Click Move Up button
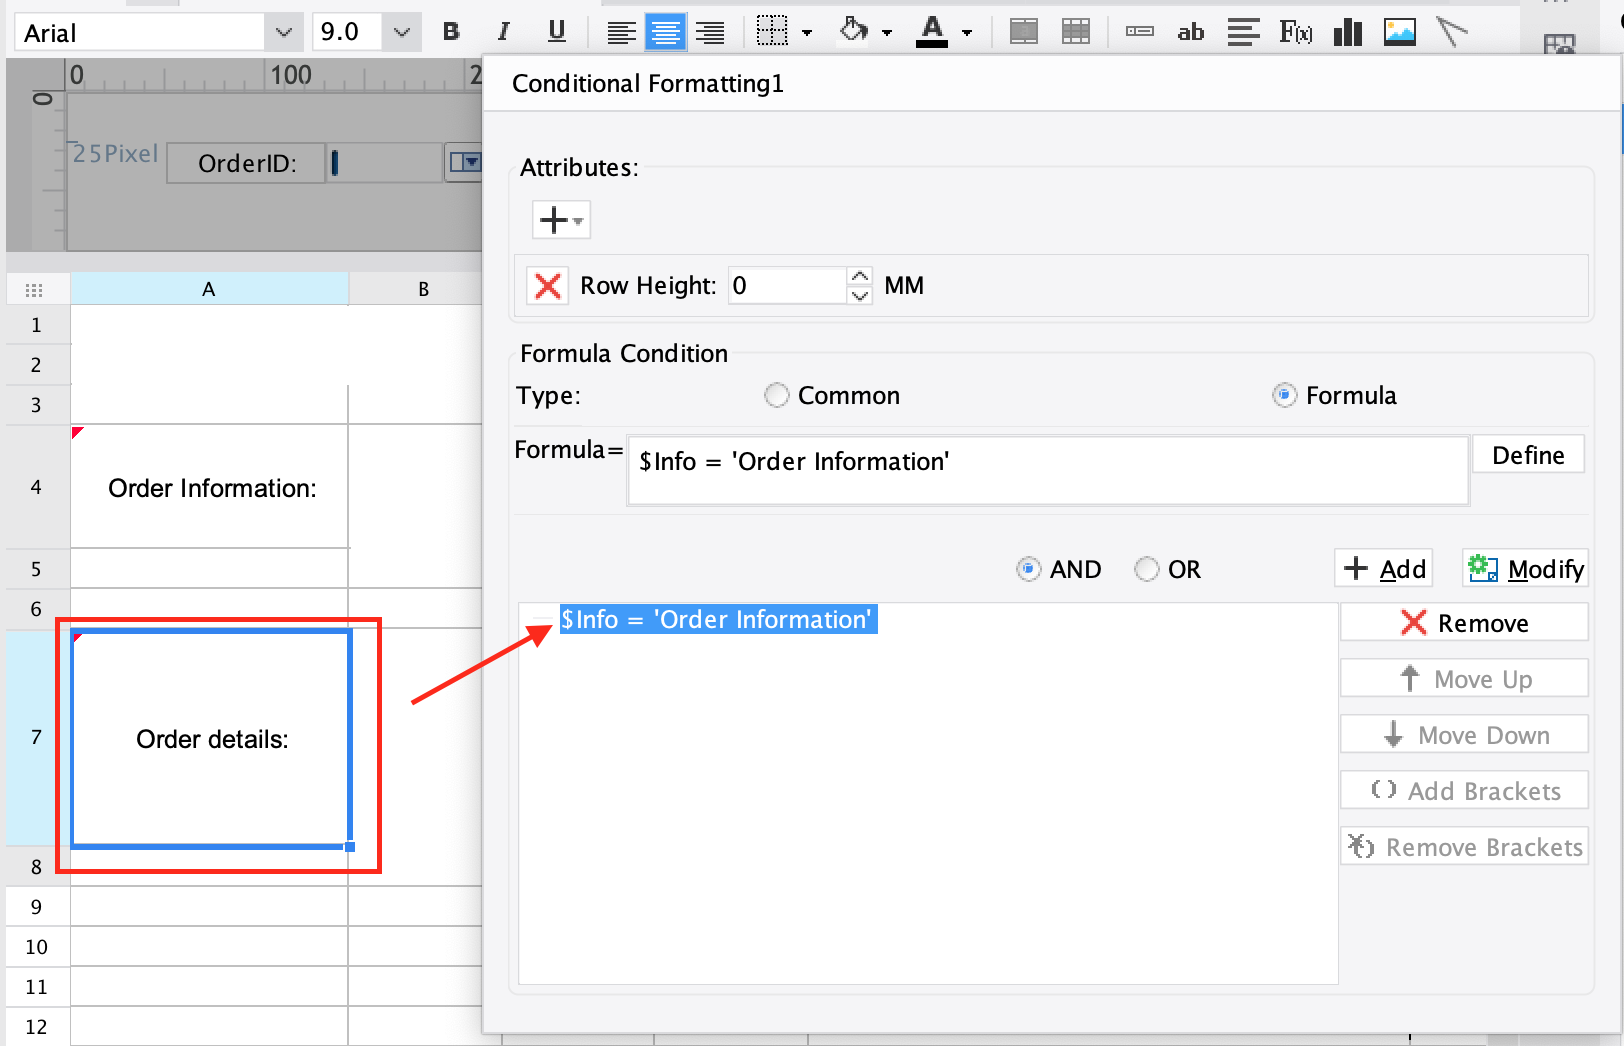 pyautogui.click(x=1464, y=678)
